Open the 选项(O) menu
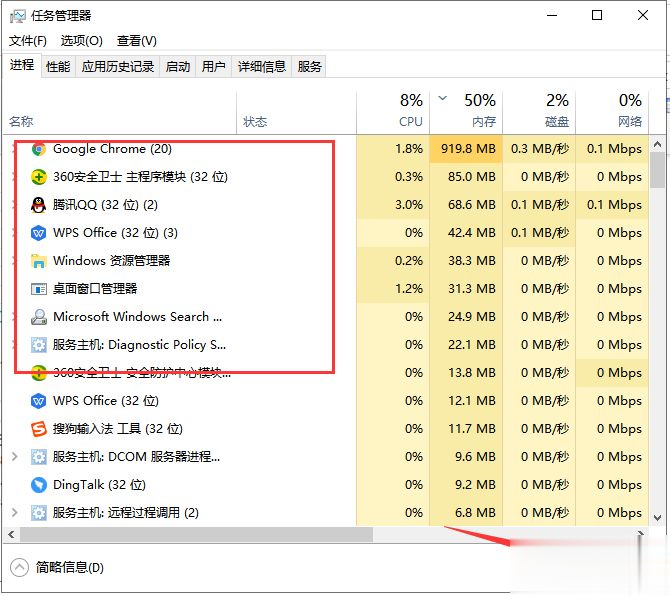The image size is (670, 596). click(x=82, y=41)
